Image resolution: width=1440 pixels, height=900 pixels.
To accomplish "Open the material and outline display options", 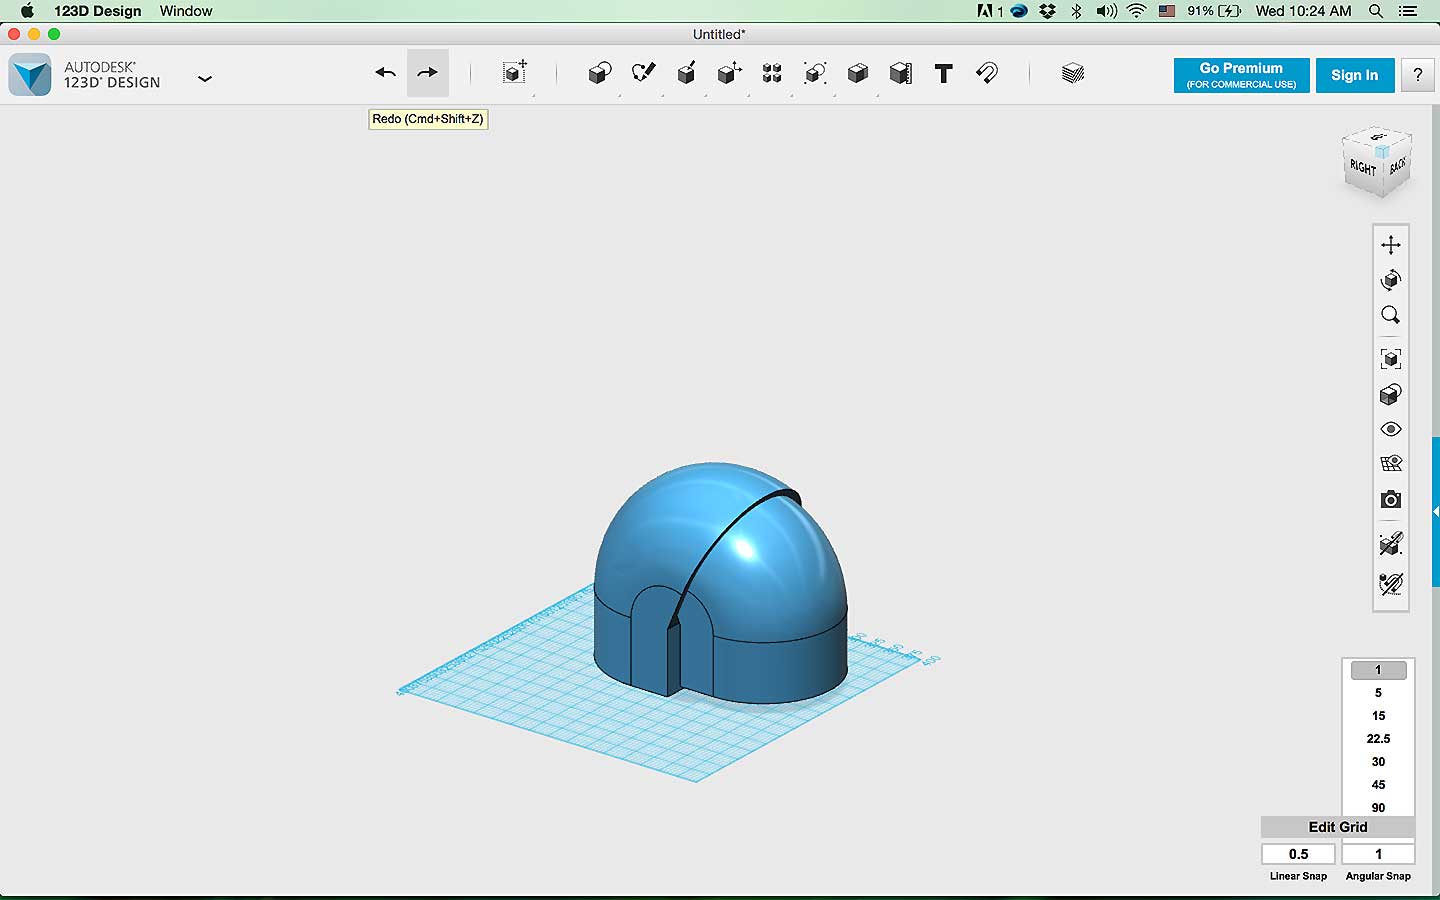I will click(1390, 394).
